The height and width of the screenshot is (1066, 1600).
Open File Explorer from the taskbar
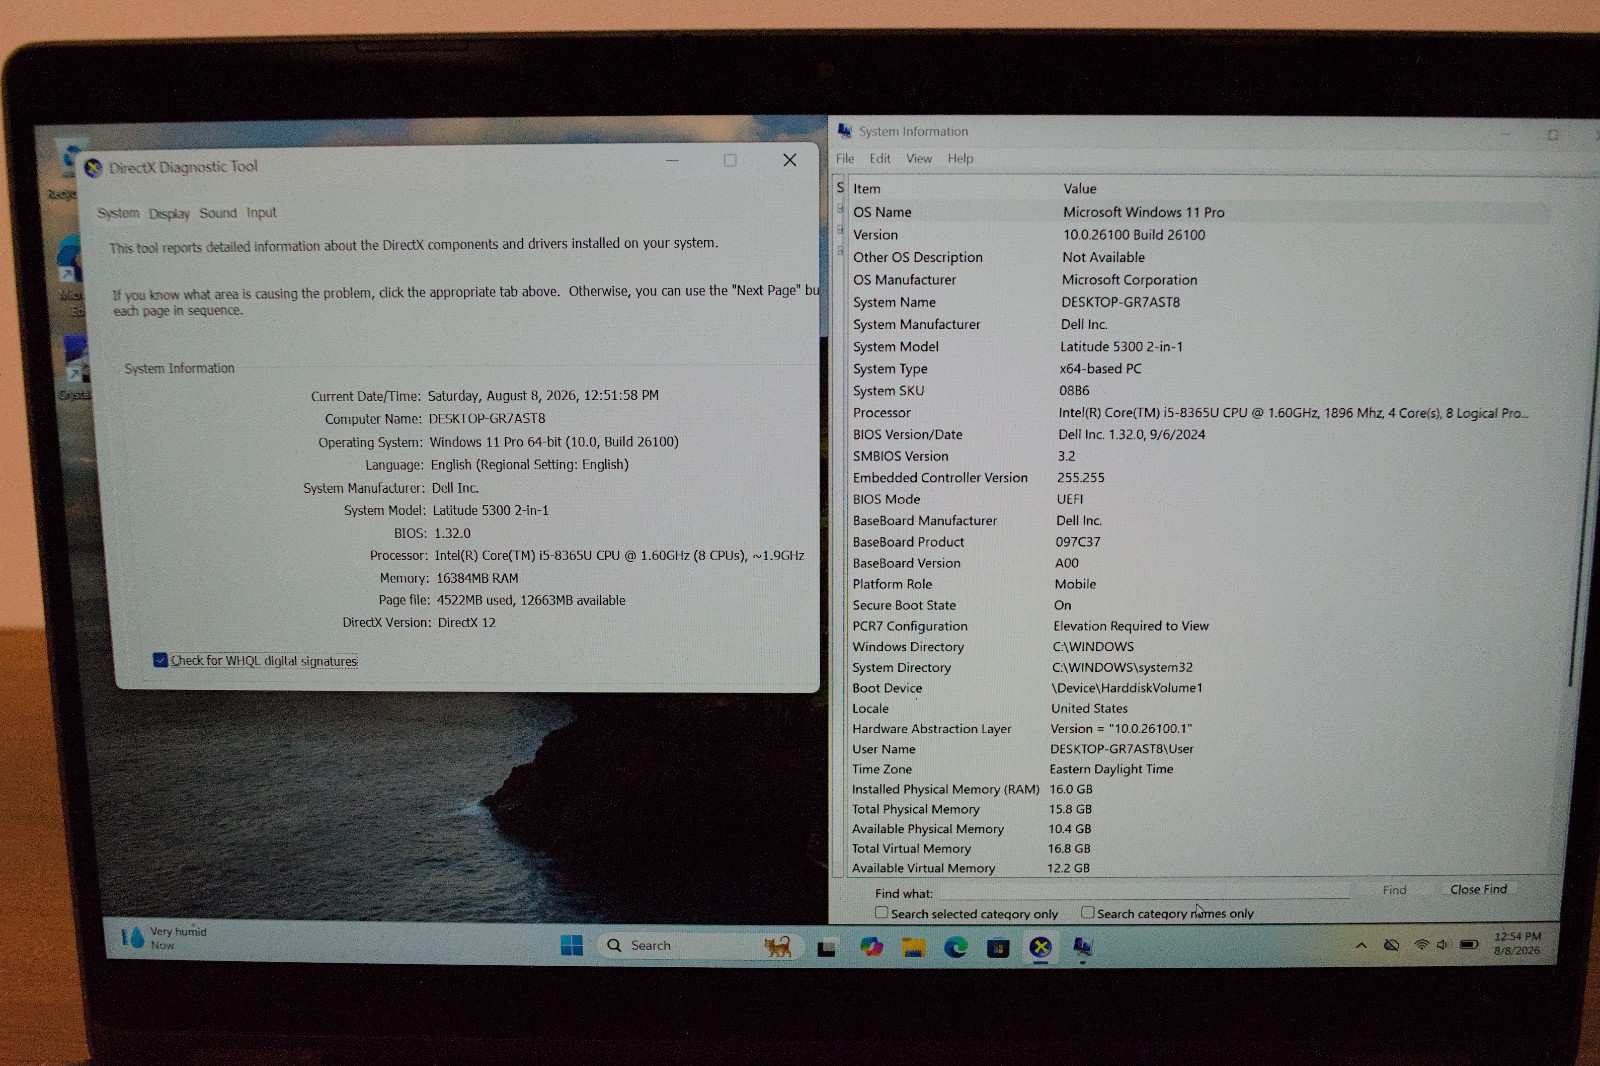point(913,947)
